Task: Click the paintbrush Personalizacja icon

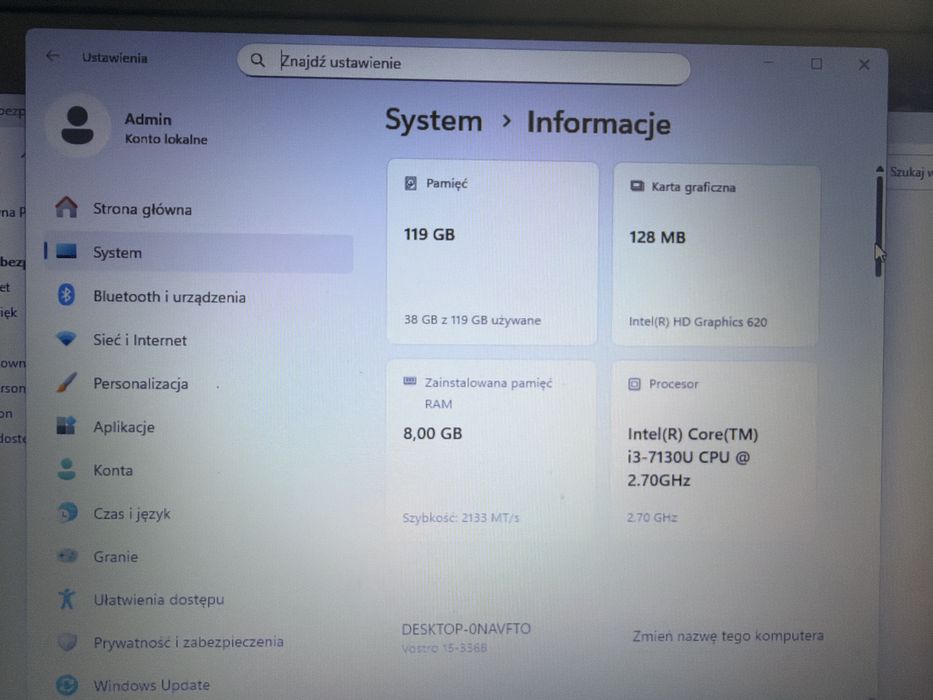Action: [67, 382]
